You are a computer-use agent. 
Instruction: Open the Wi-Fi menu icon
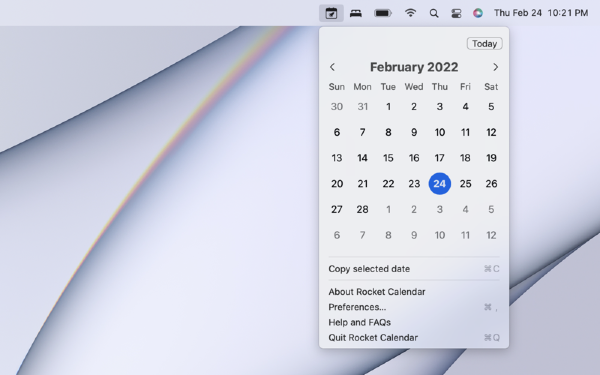[x=410, y=13]
